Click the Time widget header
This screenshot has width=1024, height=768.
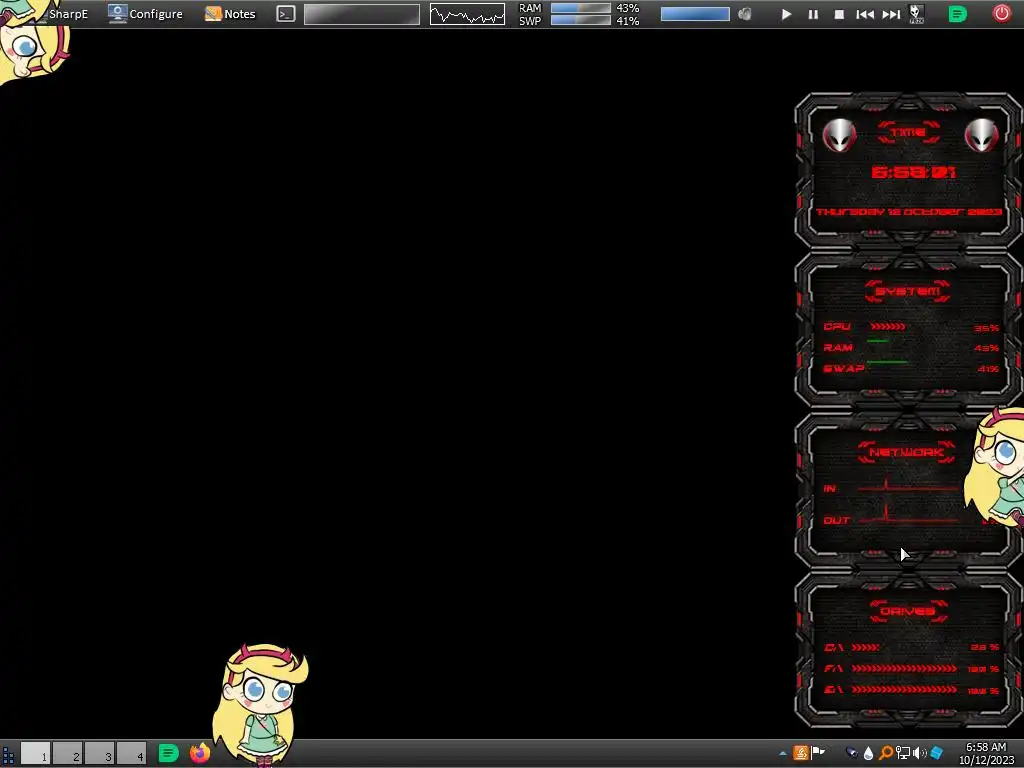(908, 133)
